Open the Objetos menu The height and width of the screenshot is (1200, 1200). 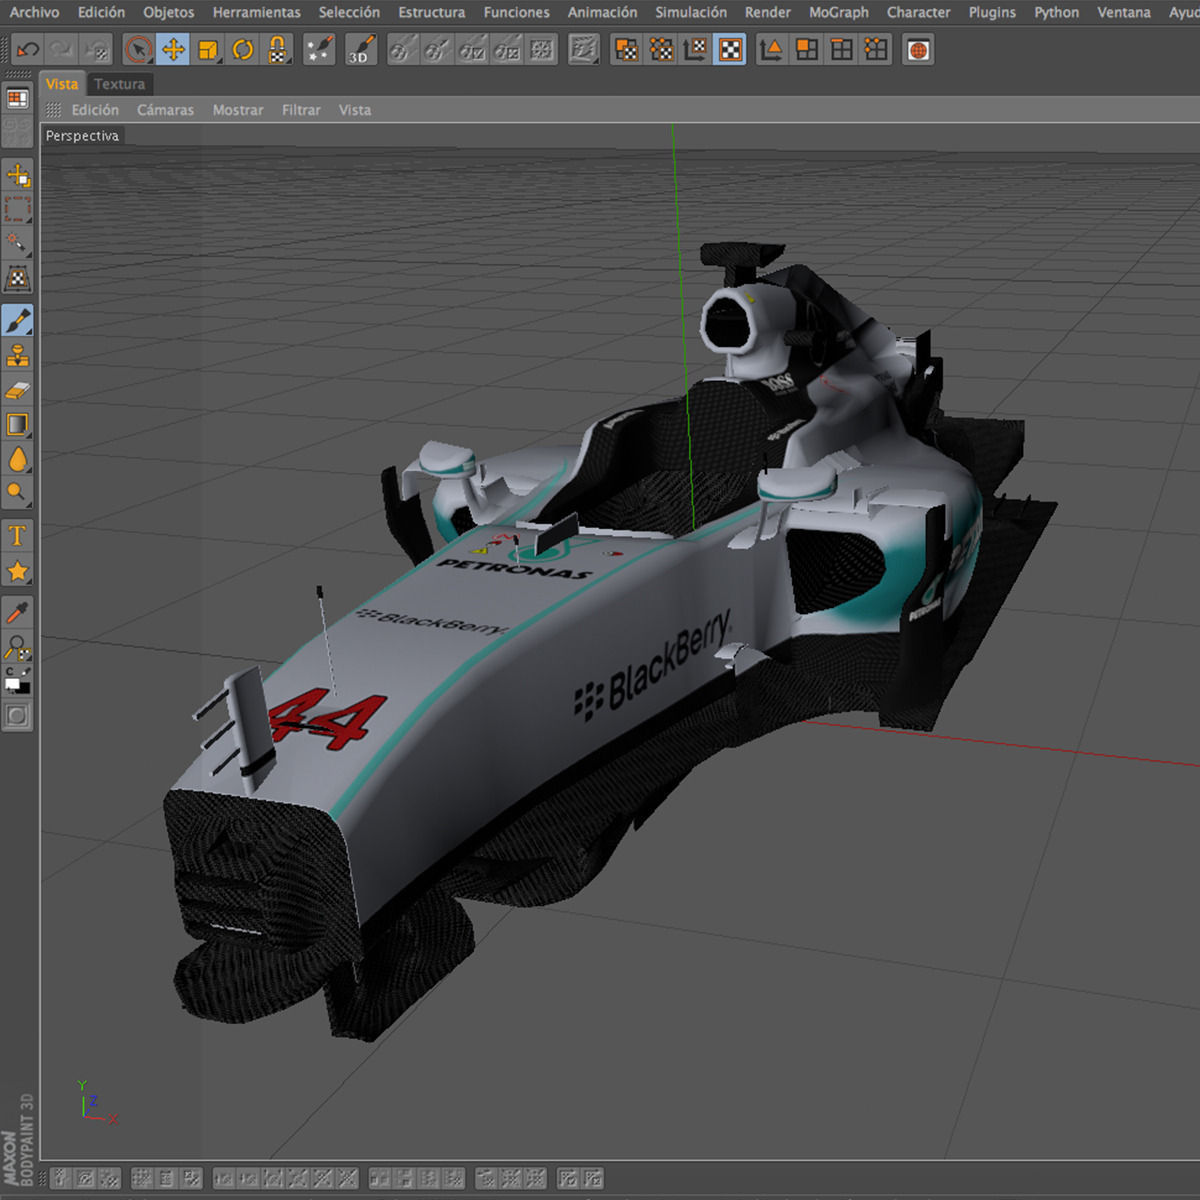coord(169,12)
